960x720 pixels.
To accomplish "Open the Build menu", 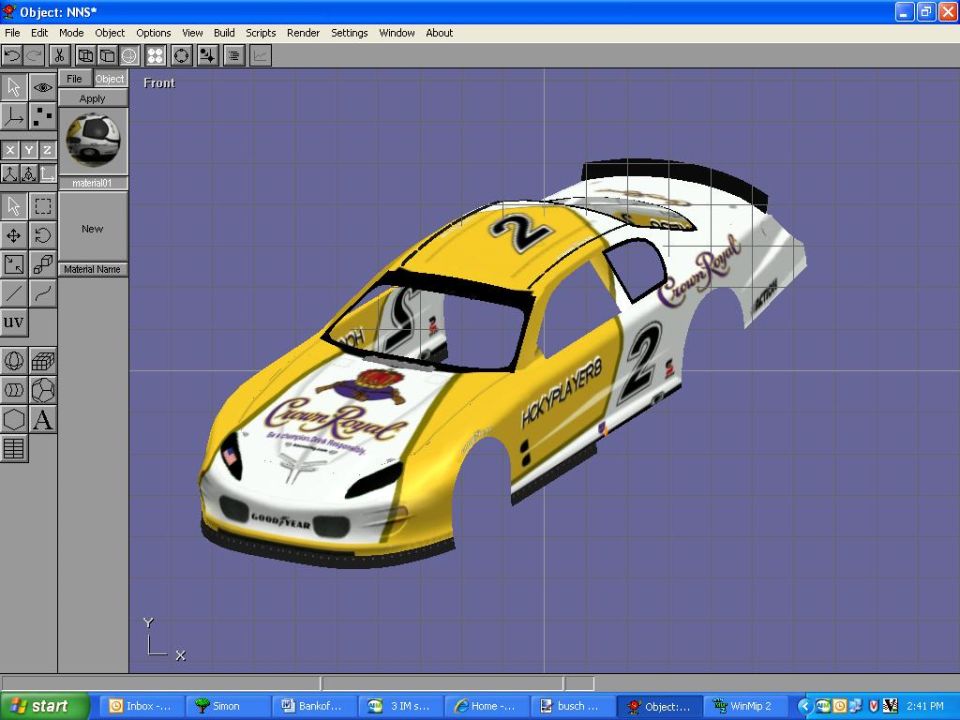I will click(224, 33).
